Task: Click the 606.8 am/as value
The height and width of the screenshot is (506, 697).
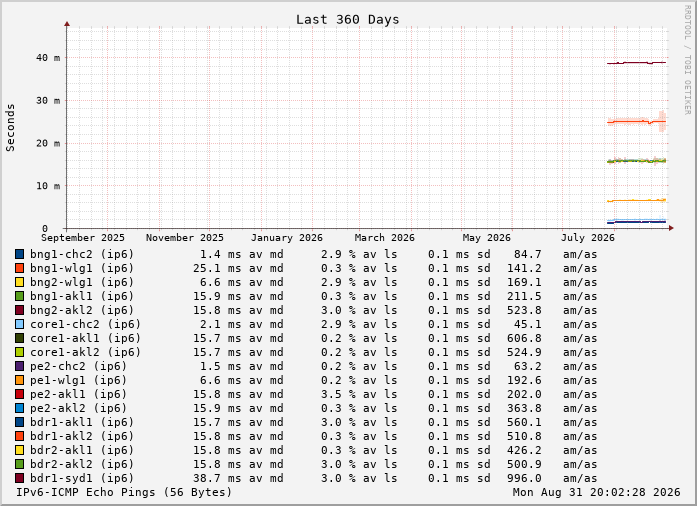Action: 525,338
